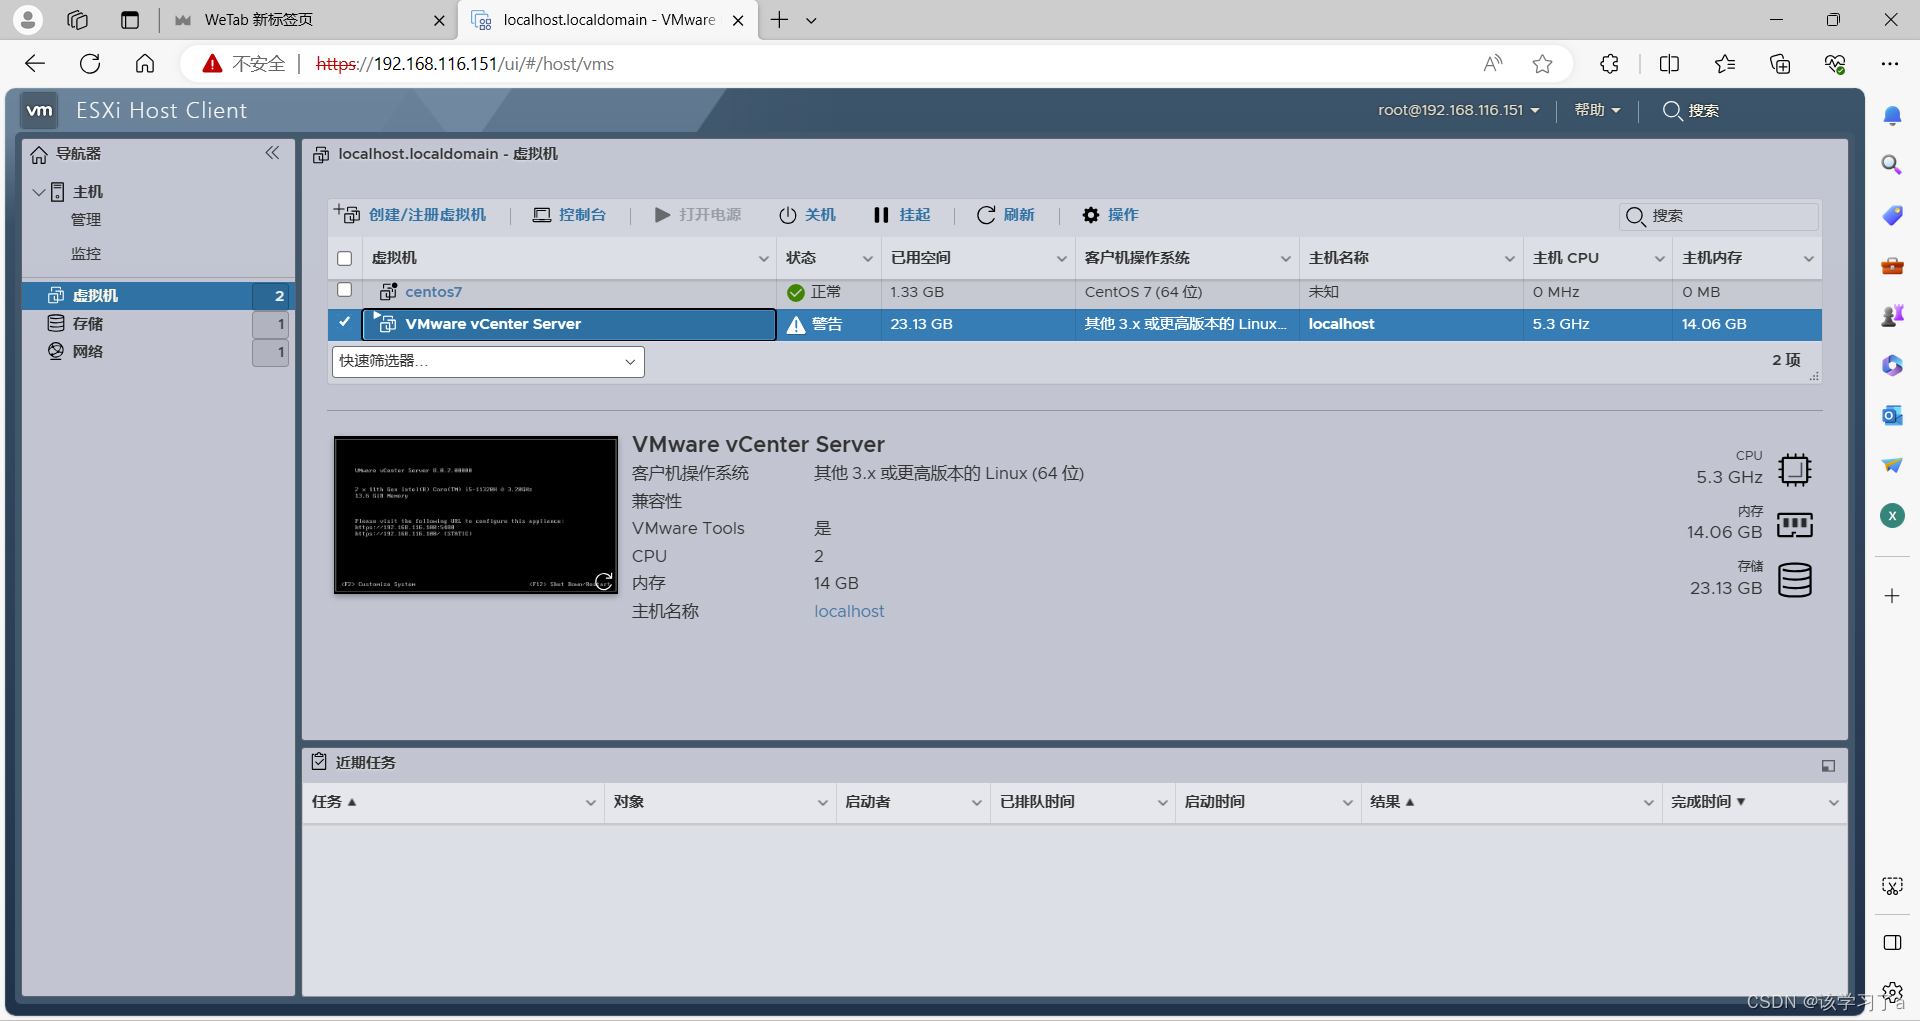
Task: Open browser settings and more menu
Action: [x=1889, y=64]
